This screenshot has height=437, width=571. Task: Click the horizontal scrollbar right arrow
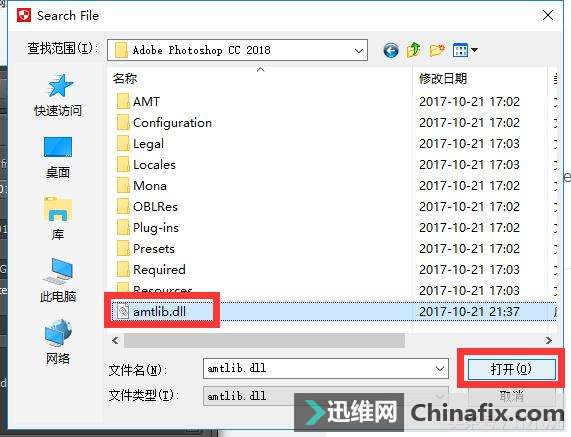pos(549,340)
